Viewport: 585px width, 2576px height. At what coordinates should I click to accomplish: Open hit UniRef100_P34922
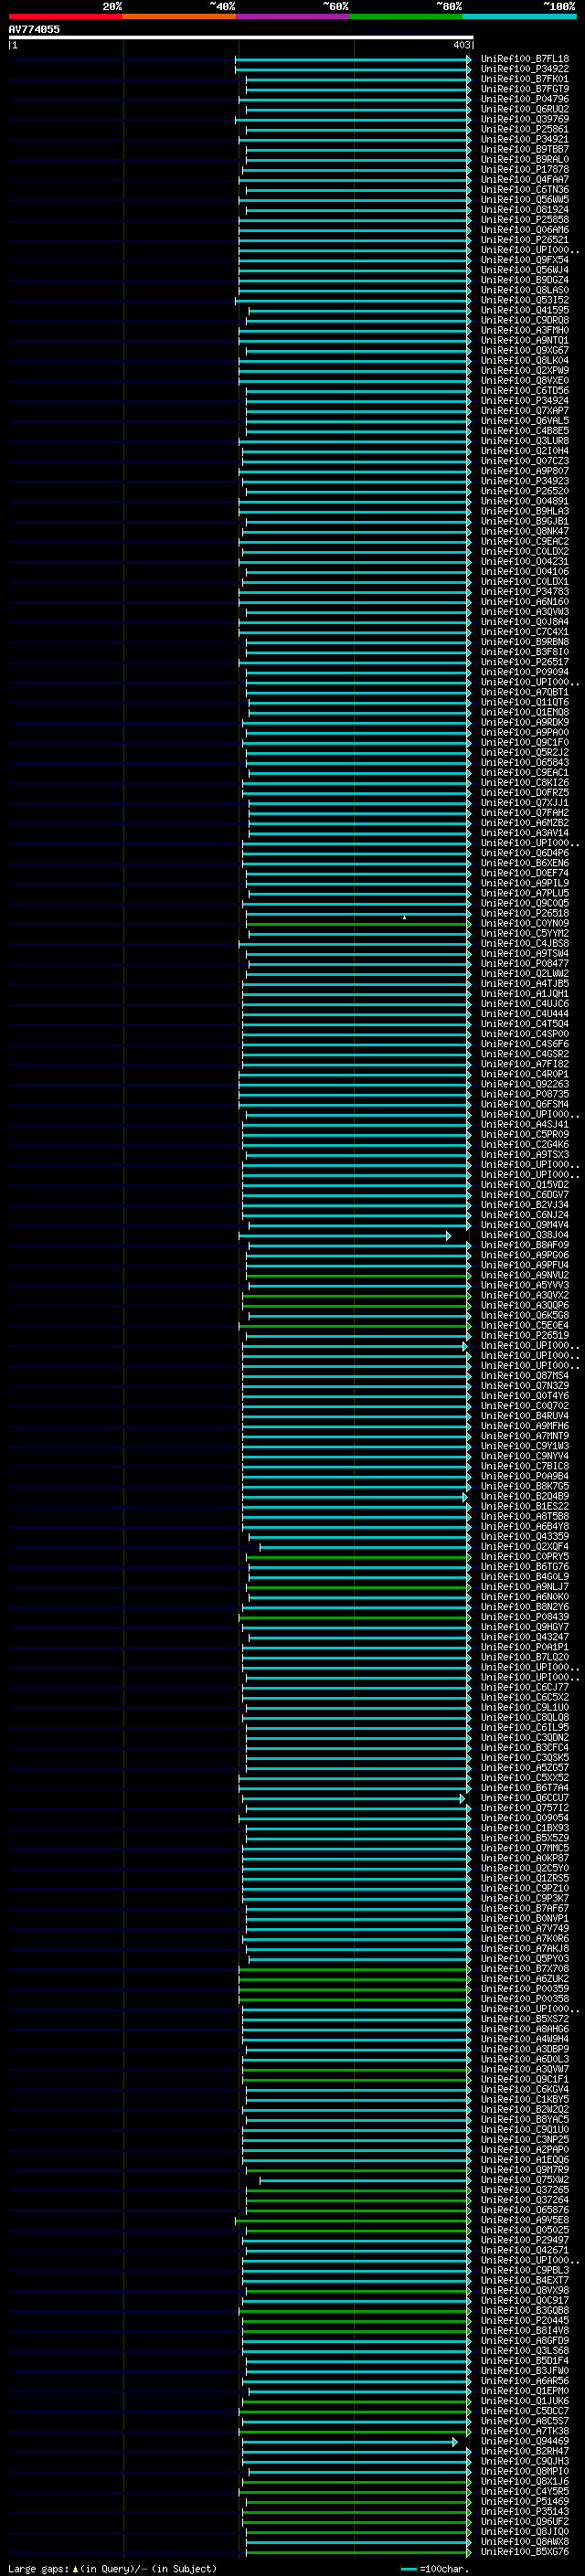click(x=524, y=69)
